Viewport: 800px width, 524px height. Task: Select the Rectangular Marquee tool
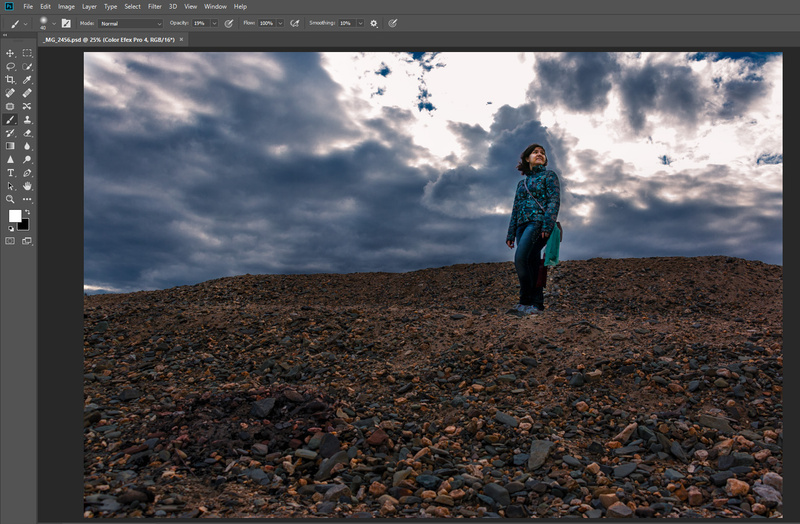pyautogui.click(x=27, y=53)
